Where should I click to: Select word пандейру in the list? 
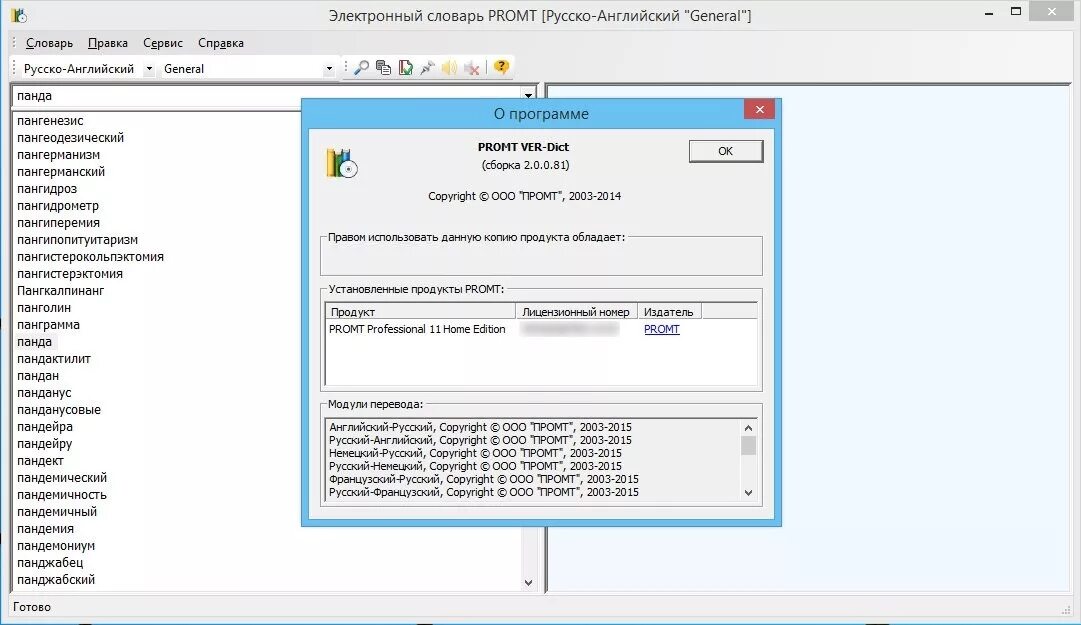(44, 444)
